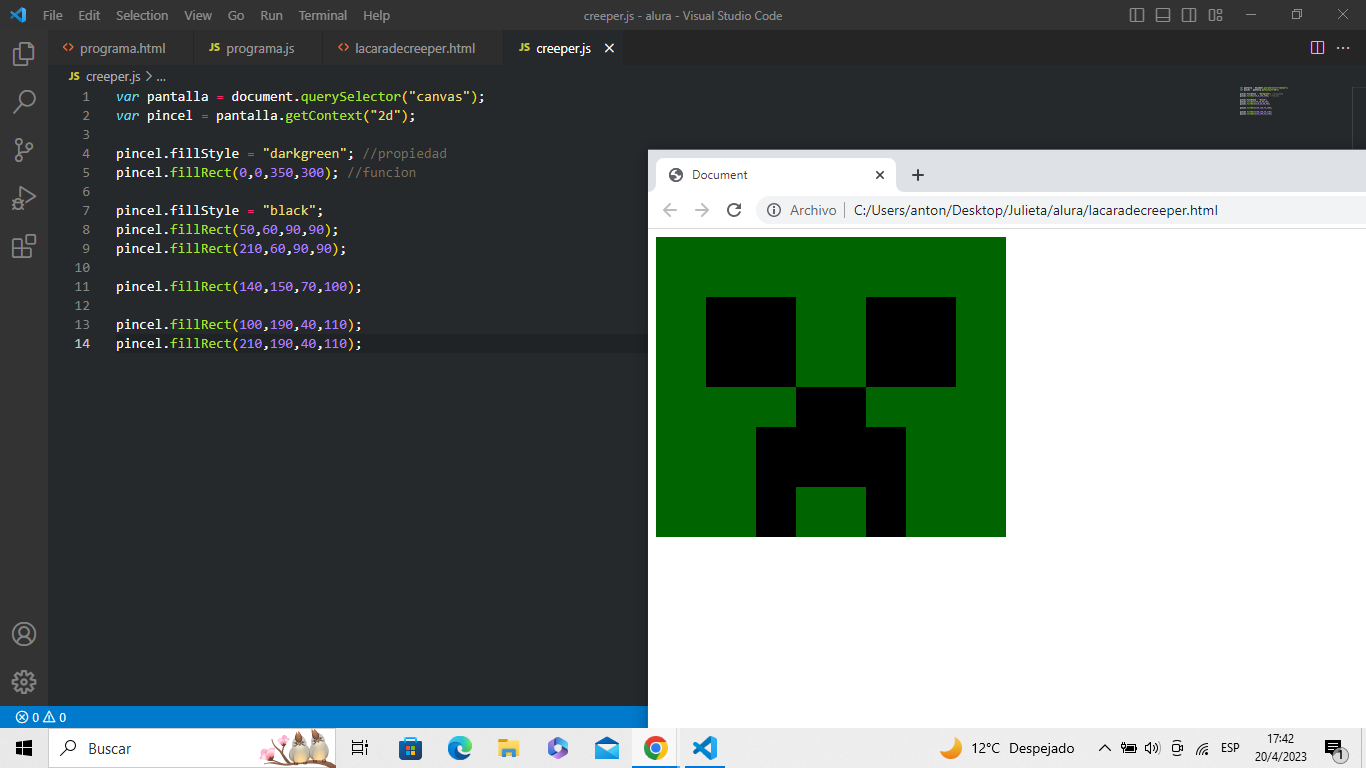1366x768 pixels.
Task: Open the Edit menu
Action: pos(89,15)
